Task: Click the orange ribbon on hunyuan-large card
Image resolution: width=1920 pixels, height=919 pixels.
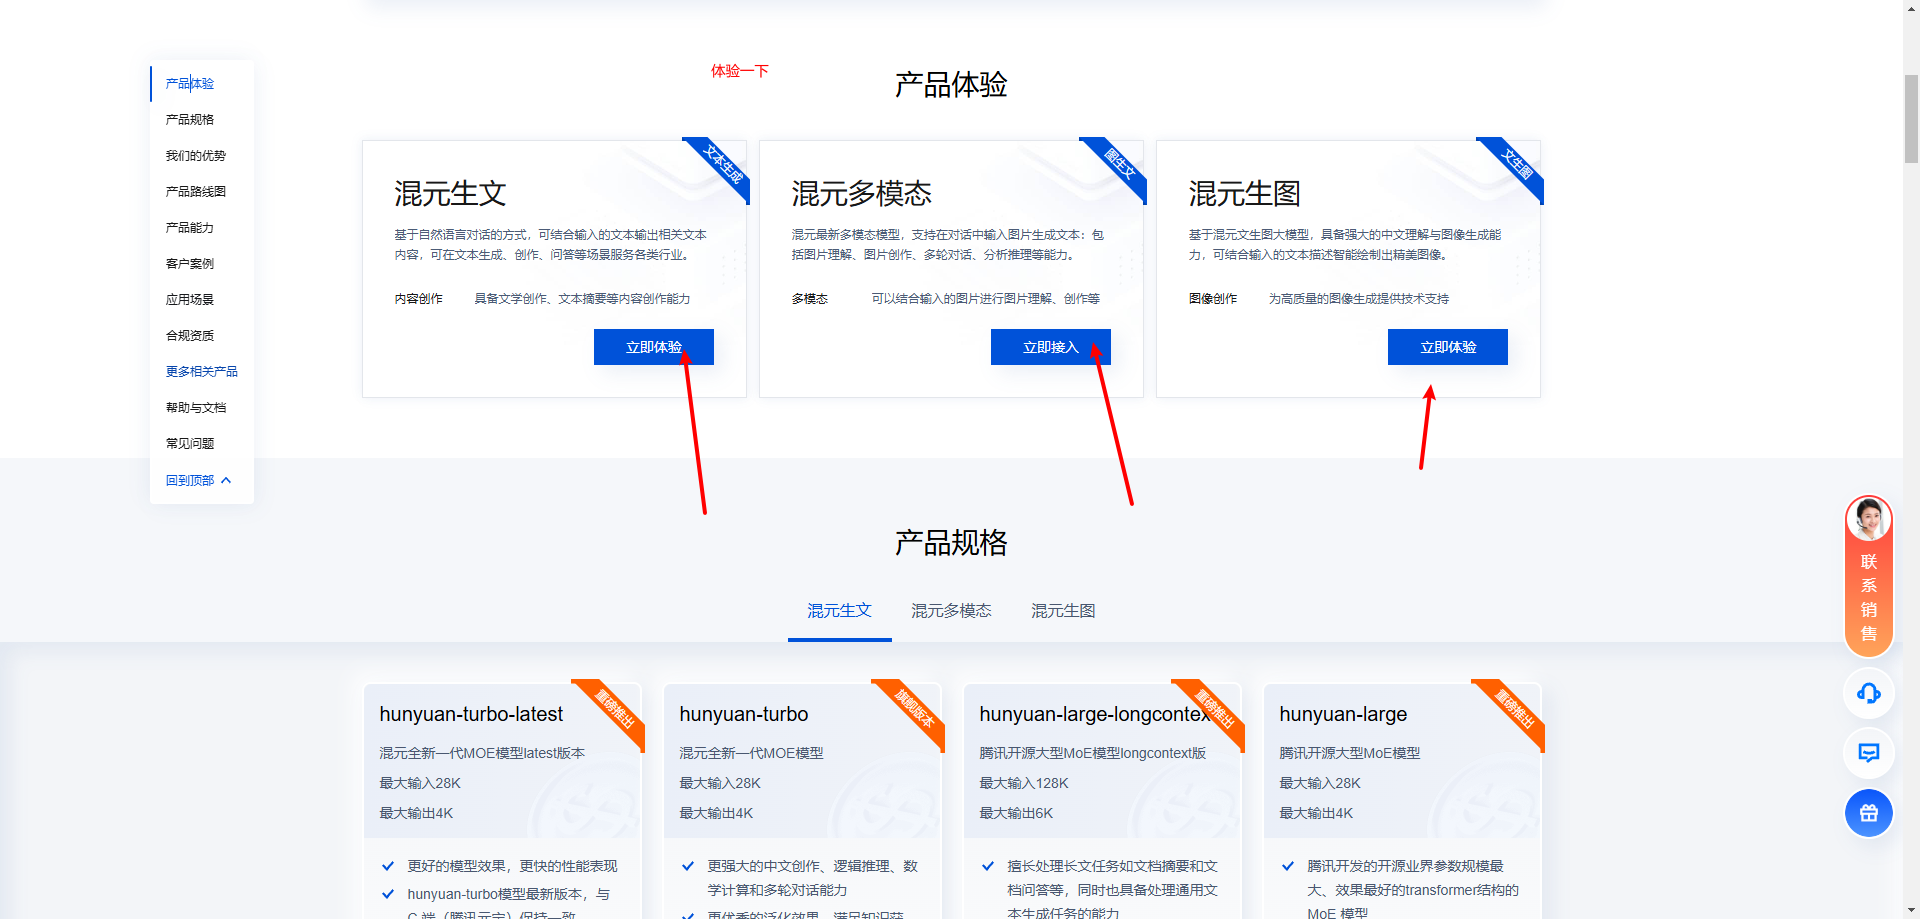Action: point(1514,708)
